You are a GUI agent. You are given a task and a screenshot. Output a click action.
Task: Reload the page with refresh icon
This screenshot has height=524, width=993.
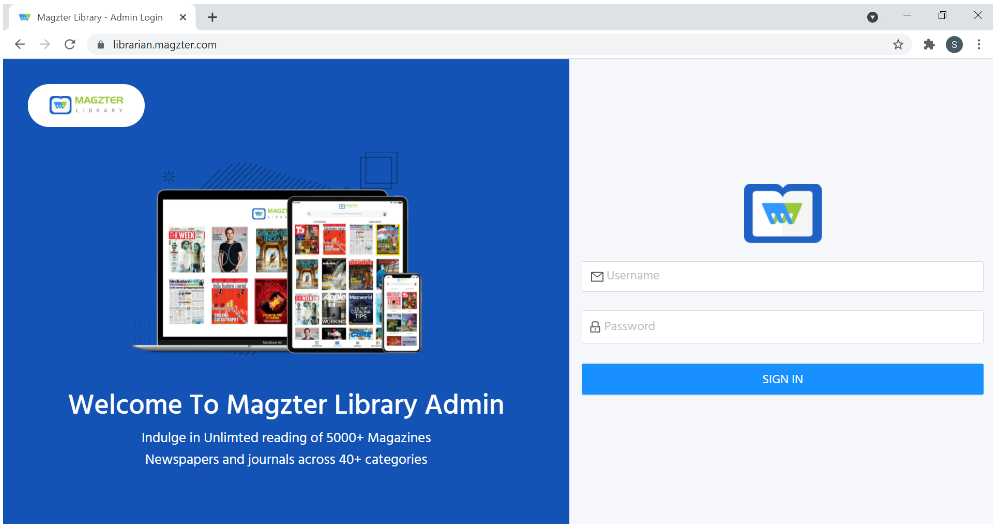point(70,44)
